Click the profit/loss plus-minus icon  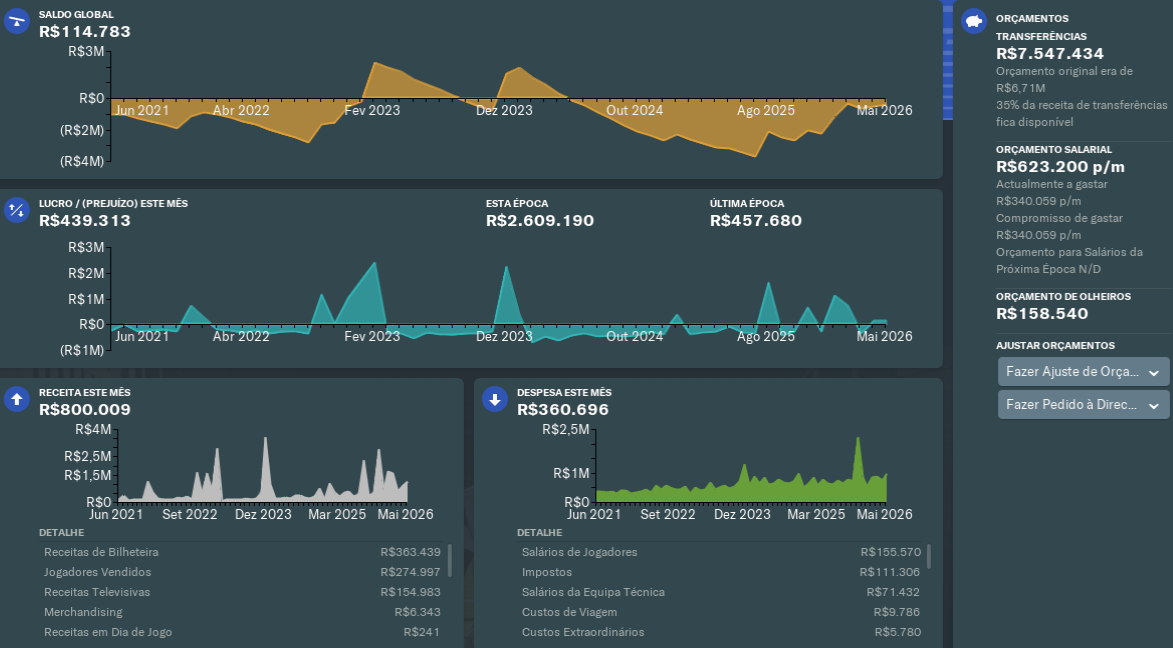(16, 210)
